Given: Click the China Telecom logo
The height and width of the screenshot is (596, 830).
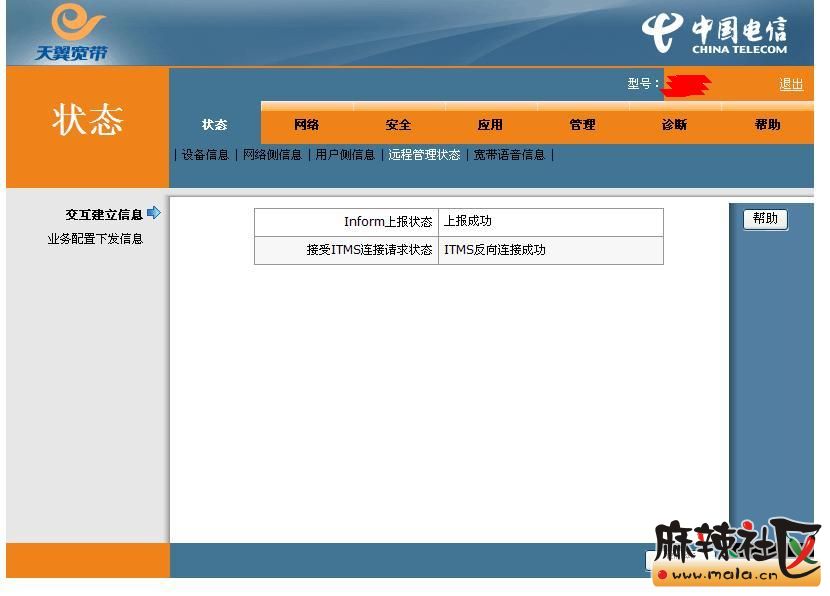Looking at the screenshot, I should point(714,34).
